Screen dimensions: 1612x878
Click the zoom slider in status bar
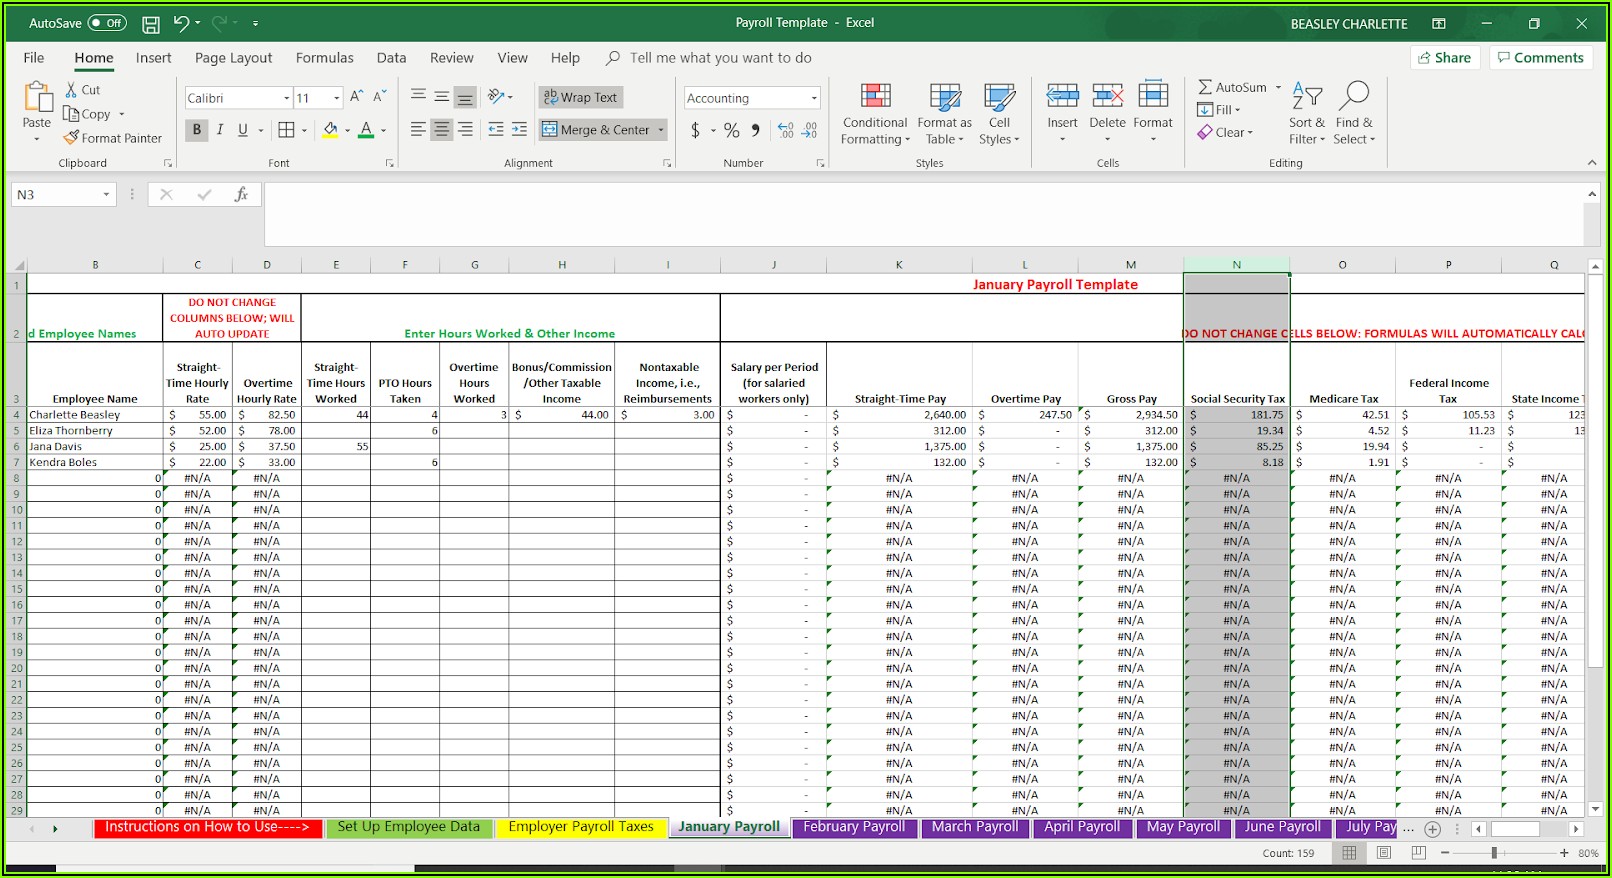1494,853
